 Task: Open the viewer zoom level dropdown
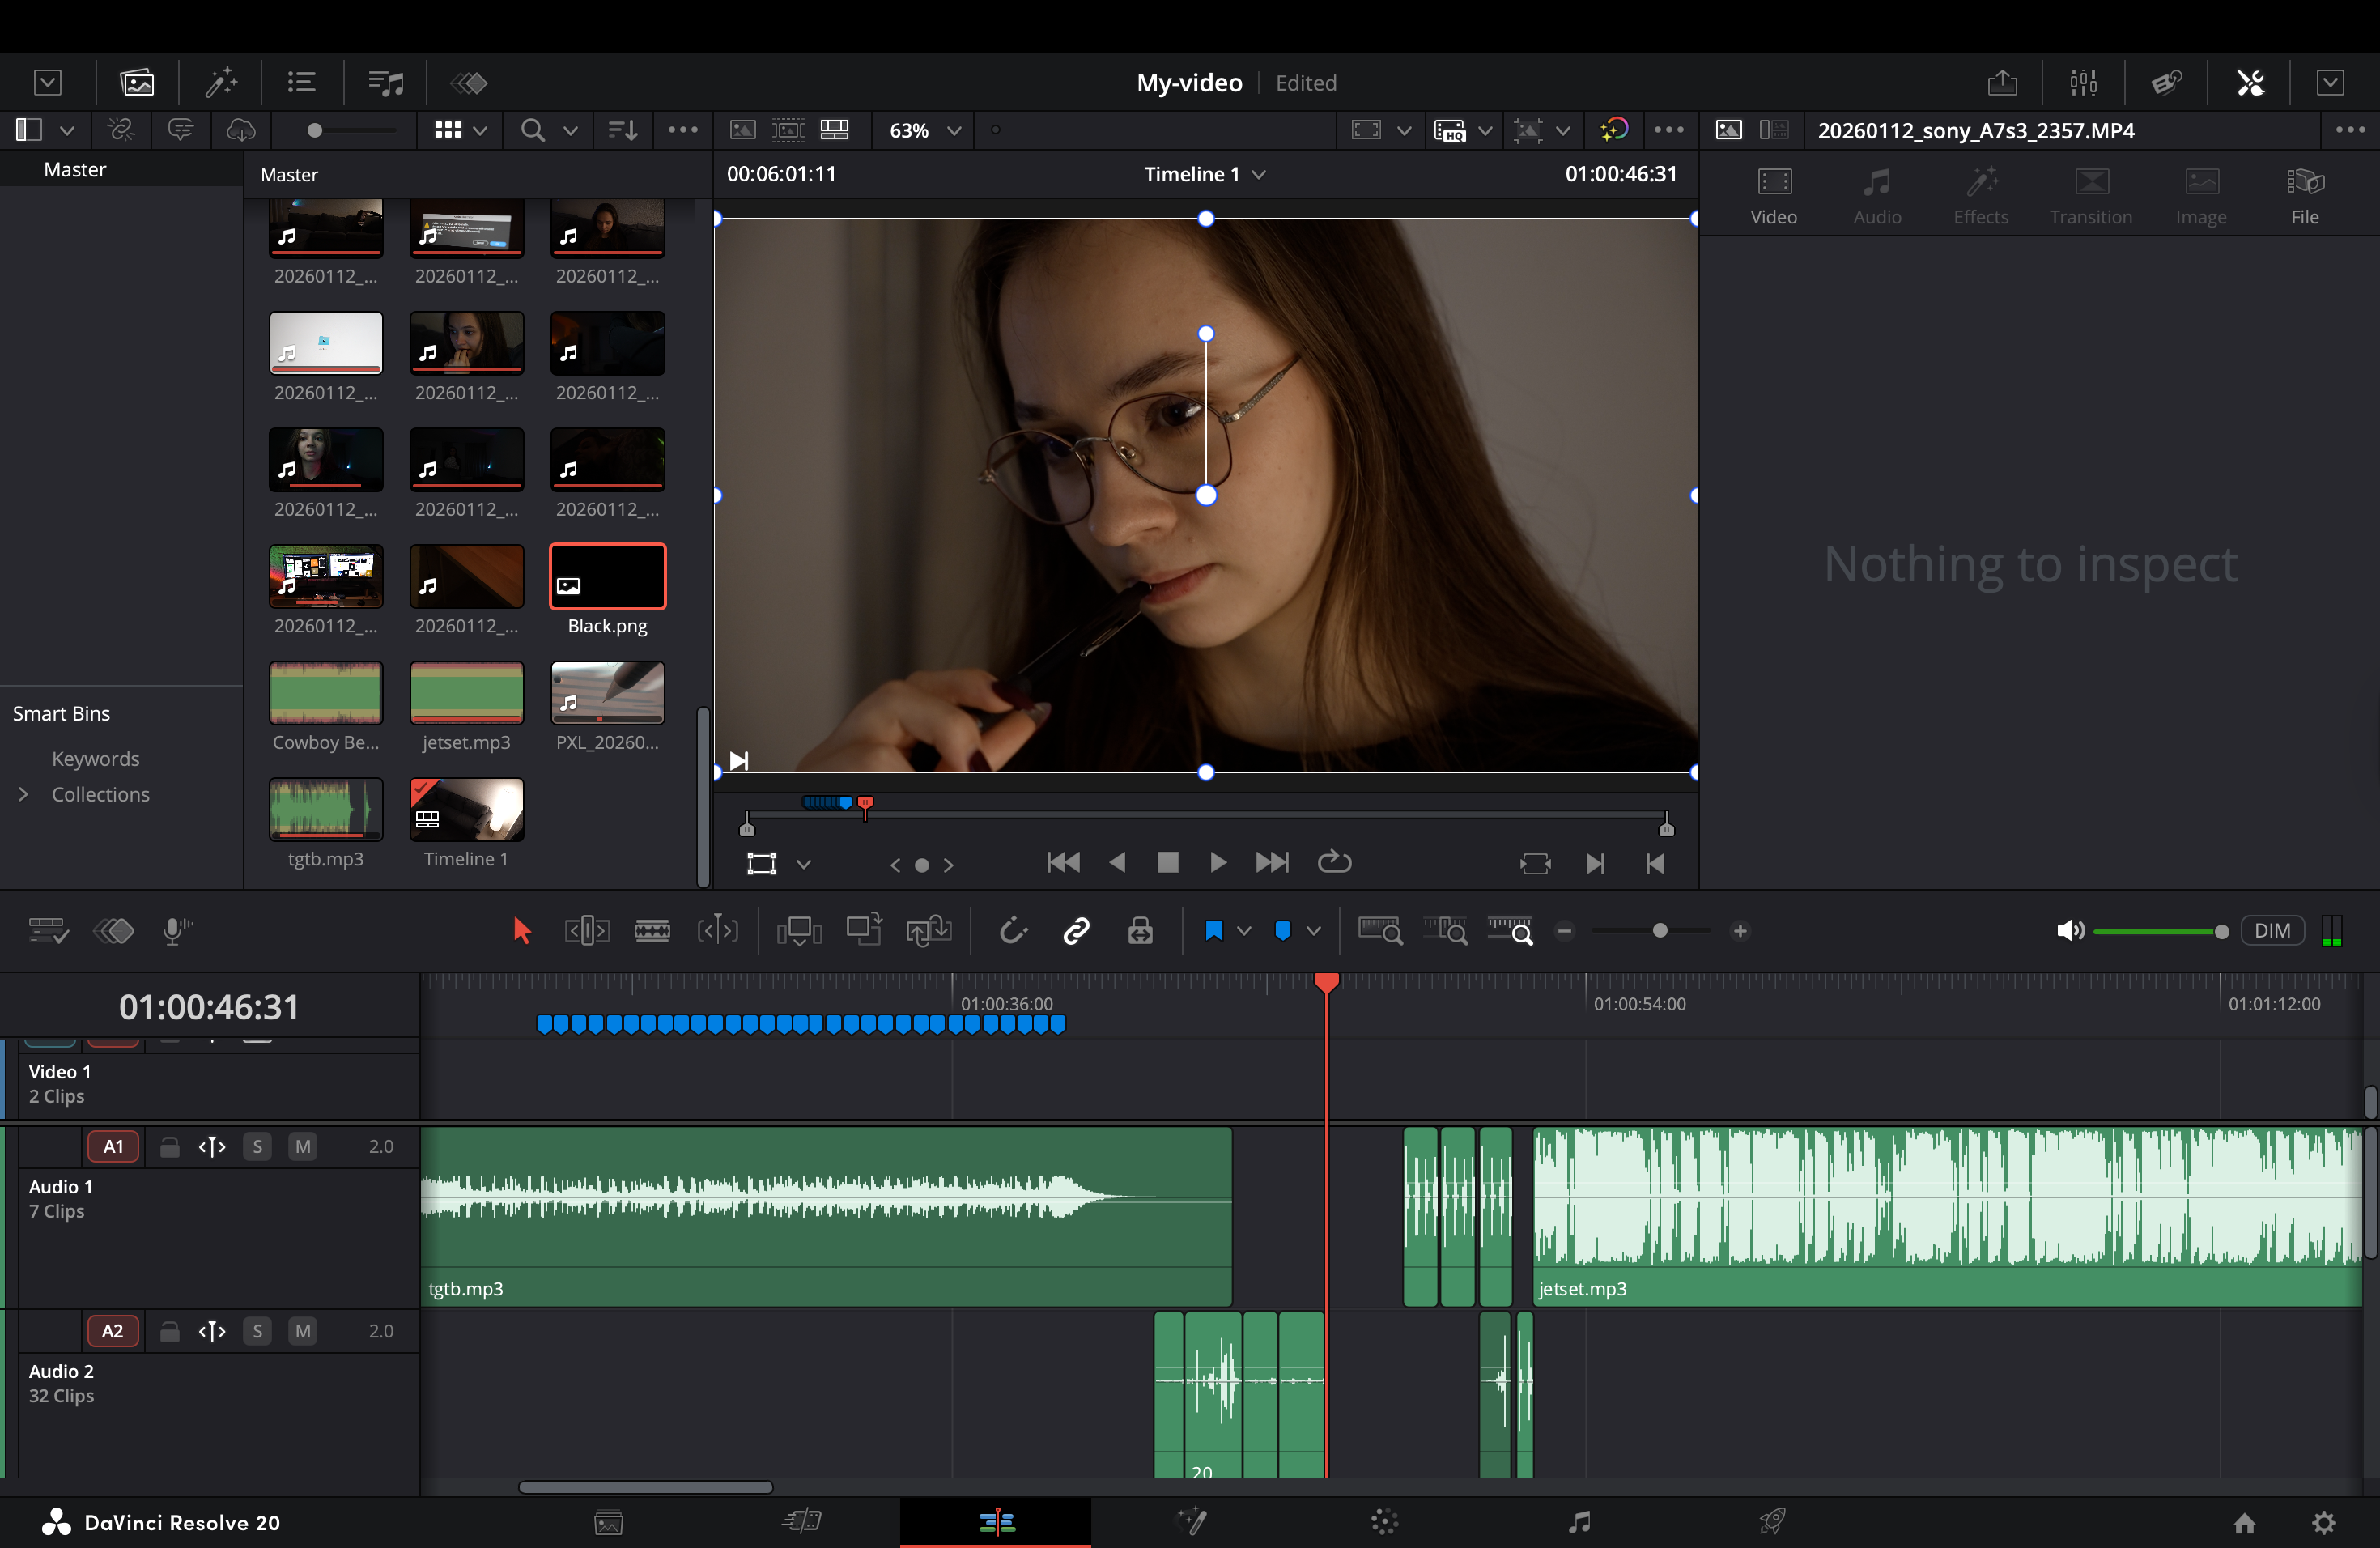(922, 130)
